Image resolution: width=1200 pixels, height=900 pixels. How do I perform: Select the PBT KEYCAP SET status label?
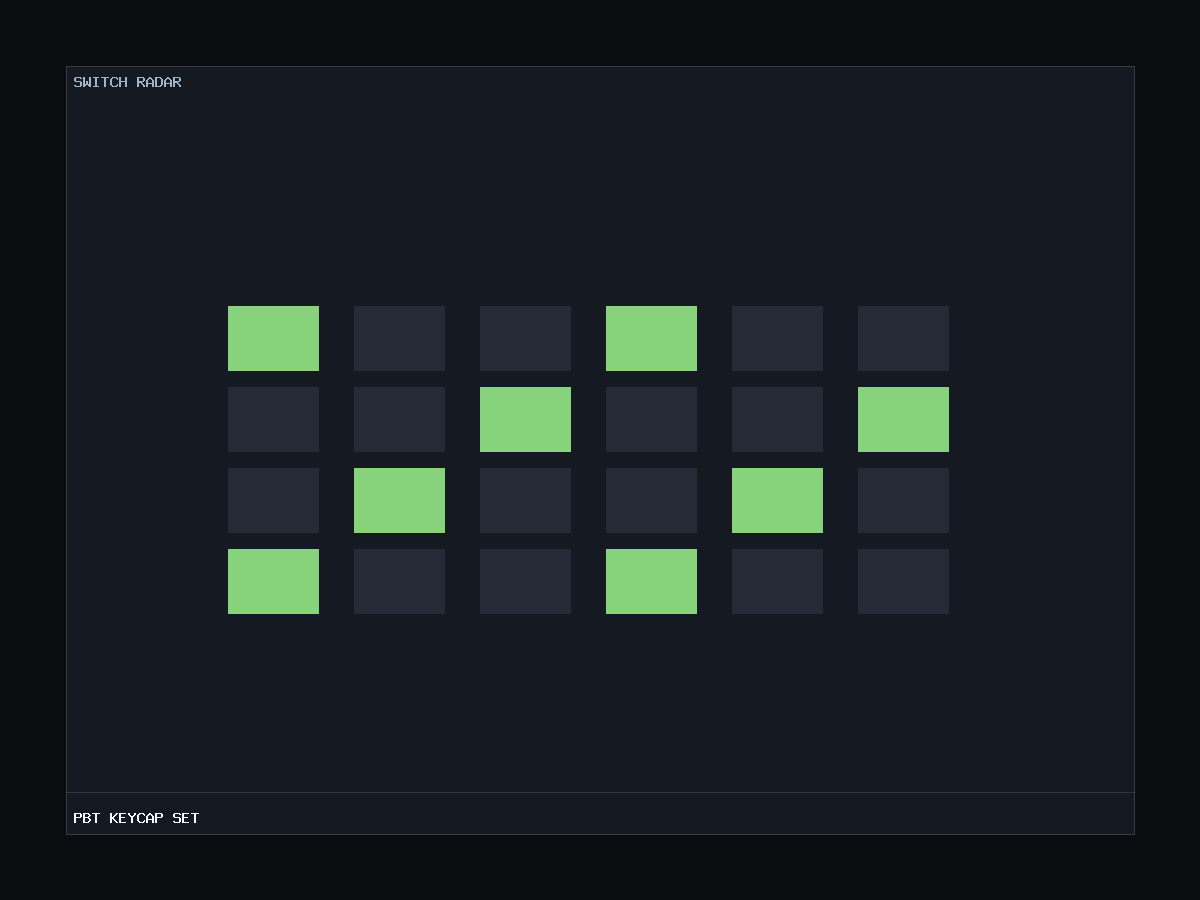136,818
